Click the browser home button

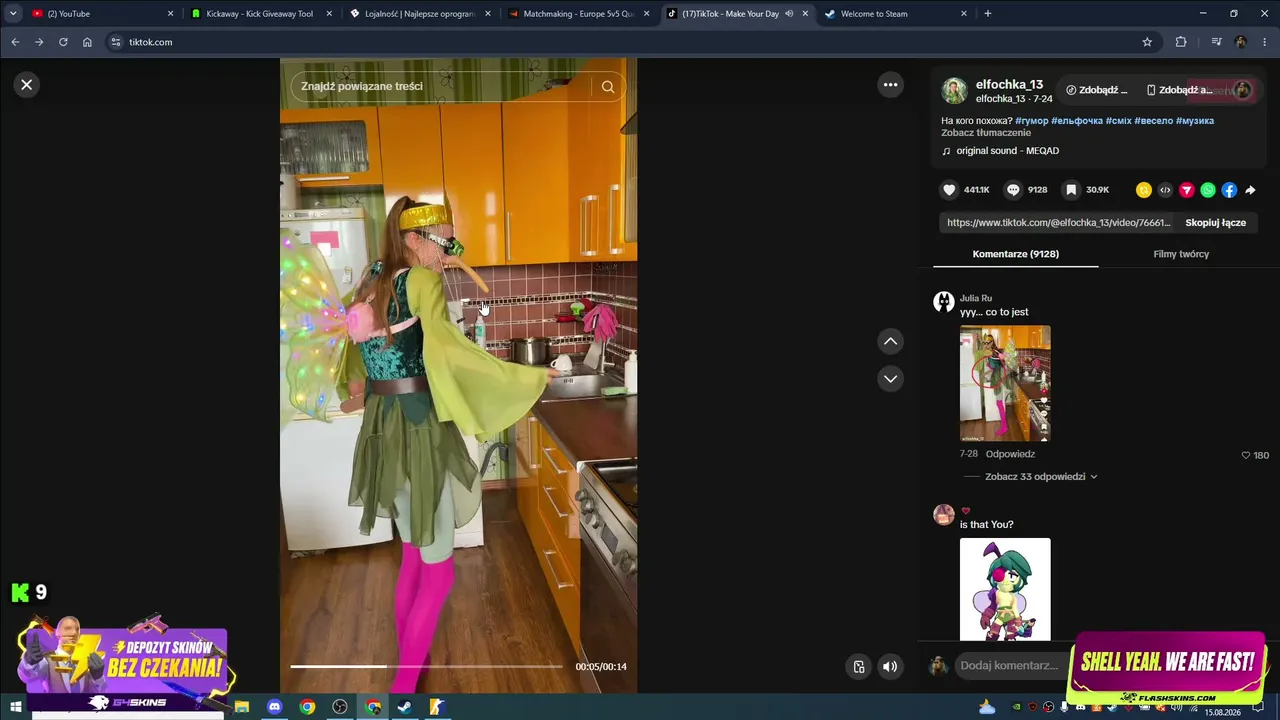(87, 42)
